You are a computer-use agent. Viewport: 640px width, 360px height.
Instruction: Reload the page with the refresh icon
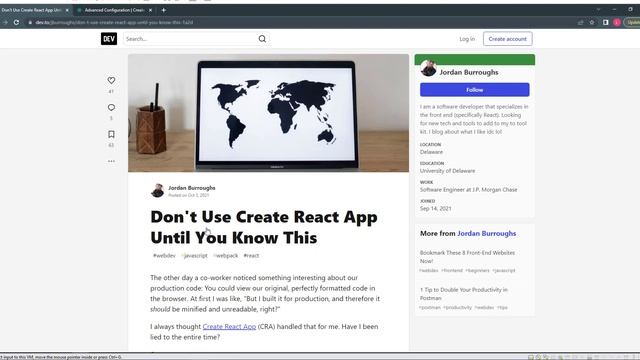tap(16, 22)
